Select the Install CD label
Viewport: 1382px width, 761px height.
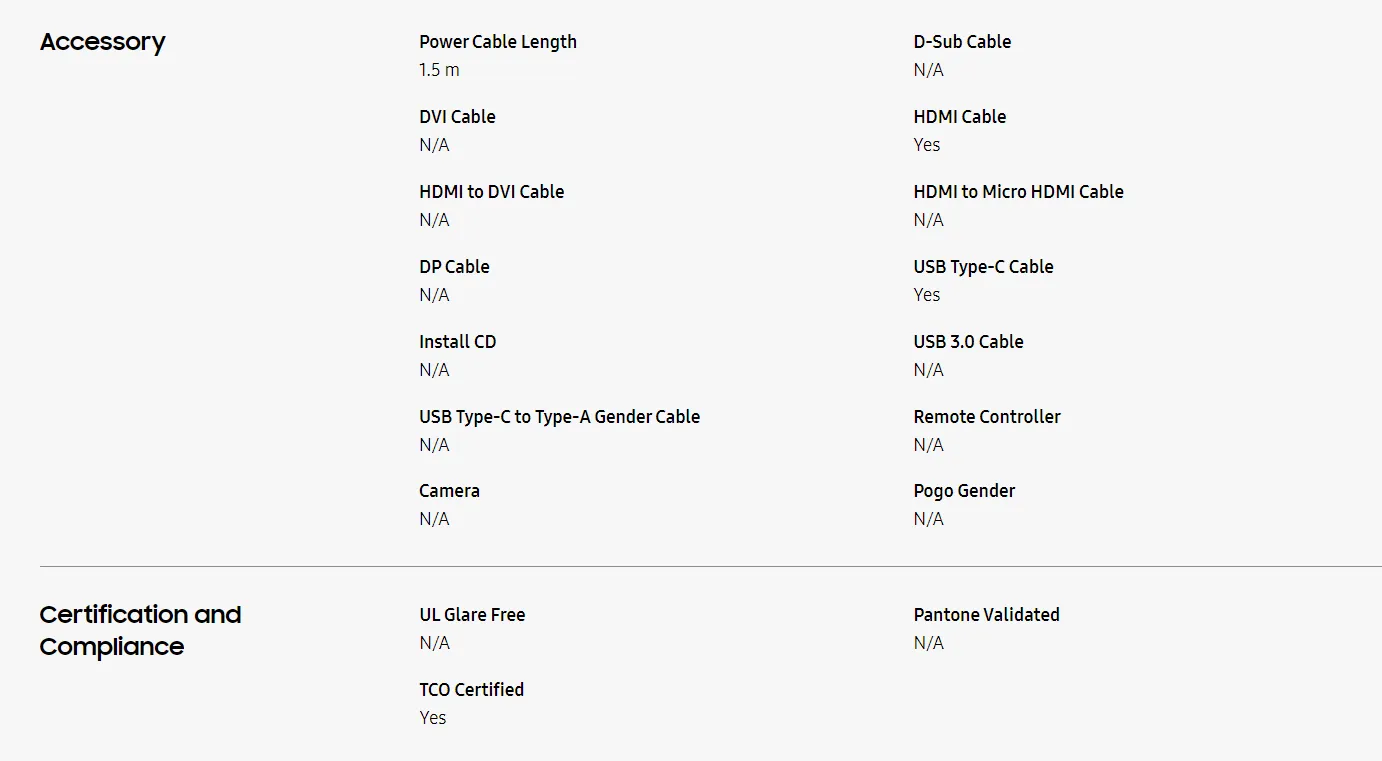point(457,342)
